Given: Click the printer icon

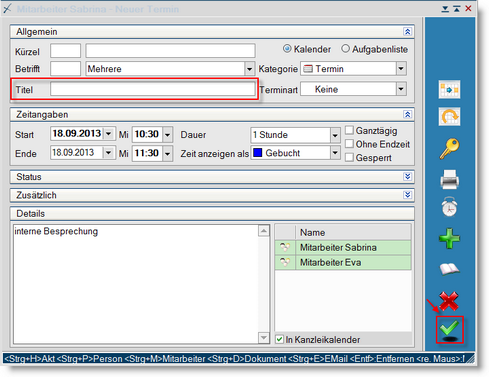Looking at the screenshot, I should [x=449, y=179].
